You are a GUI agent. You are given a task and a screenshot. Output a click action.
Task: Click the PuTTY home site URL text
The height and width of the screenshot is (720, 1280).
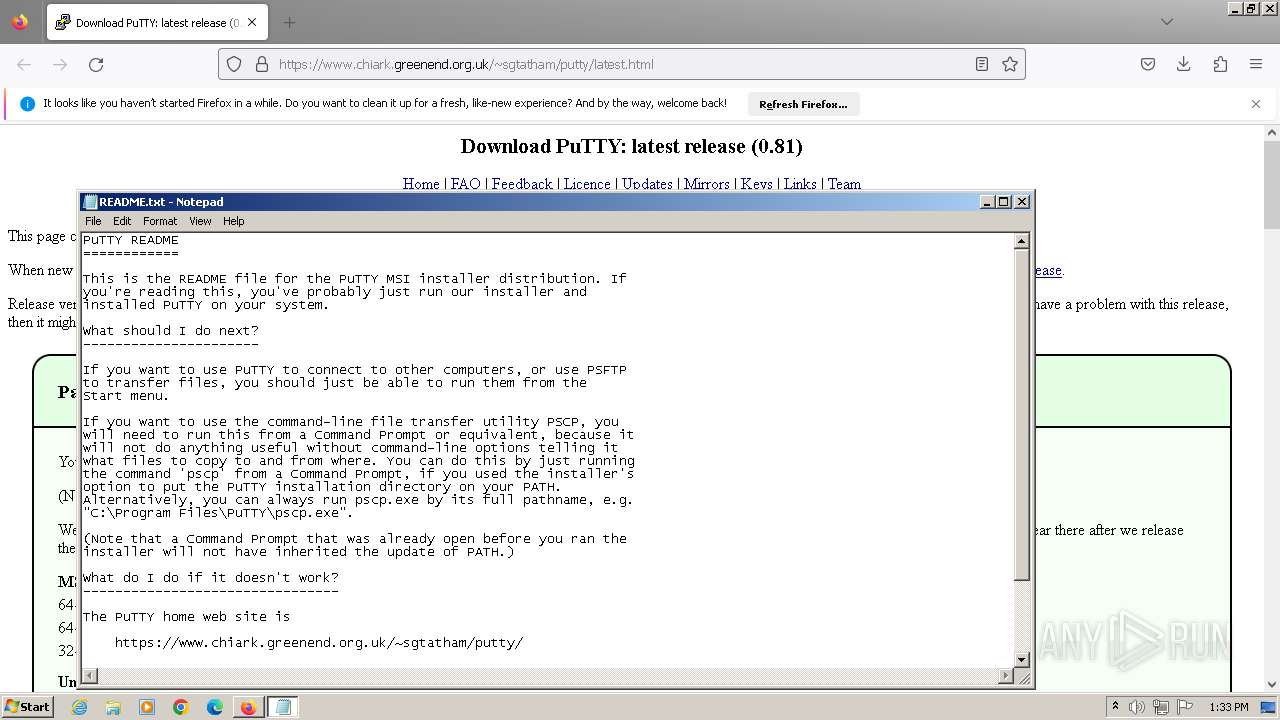click(319, 643)
